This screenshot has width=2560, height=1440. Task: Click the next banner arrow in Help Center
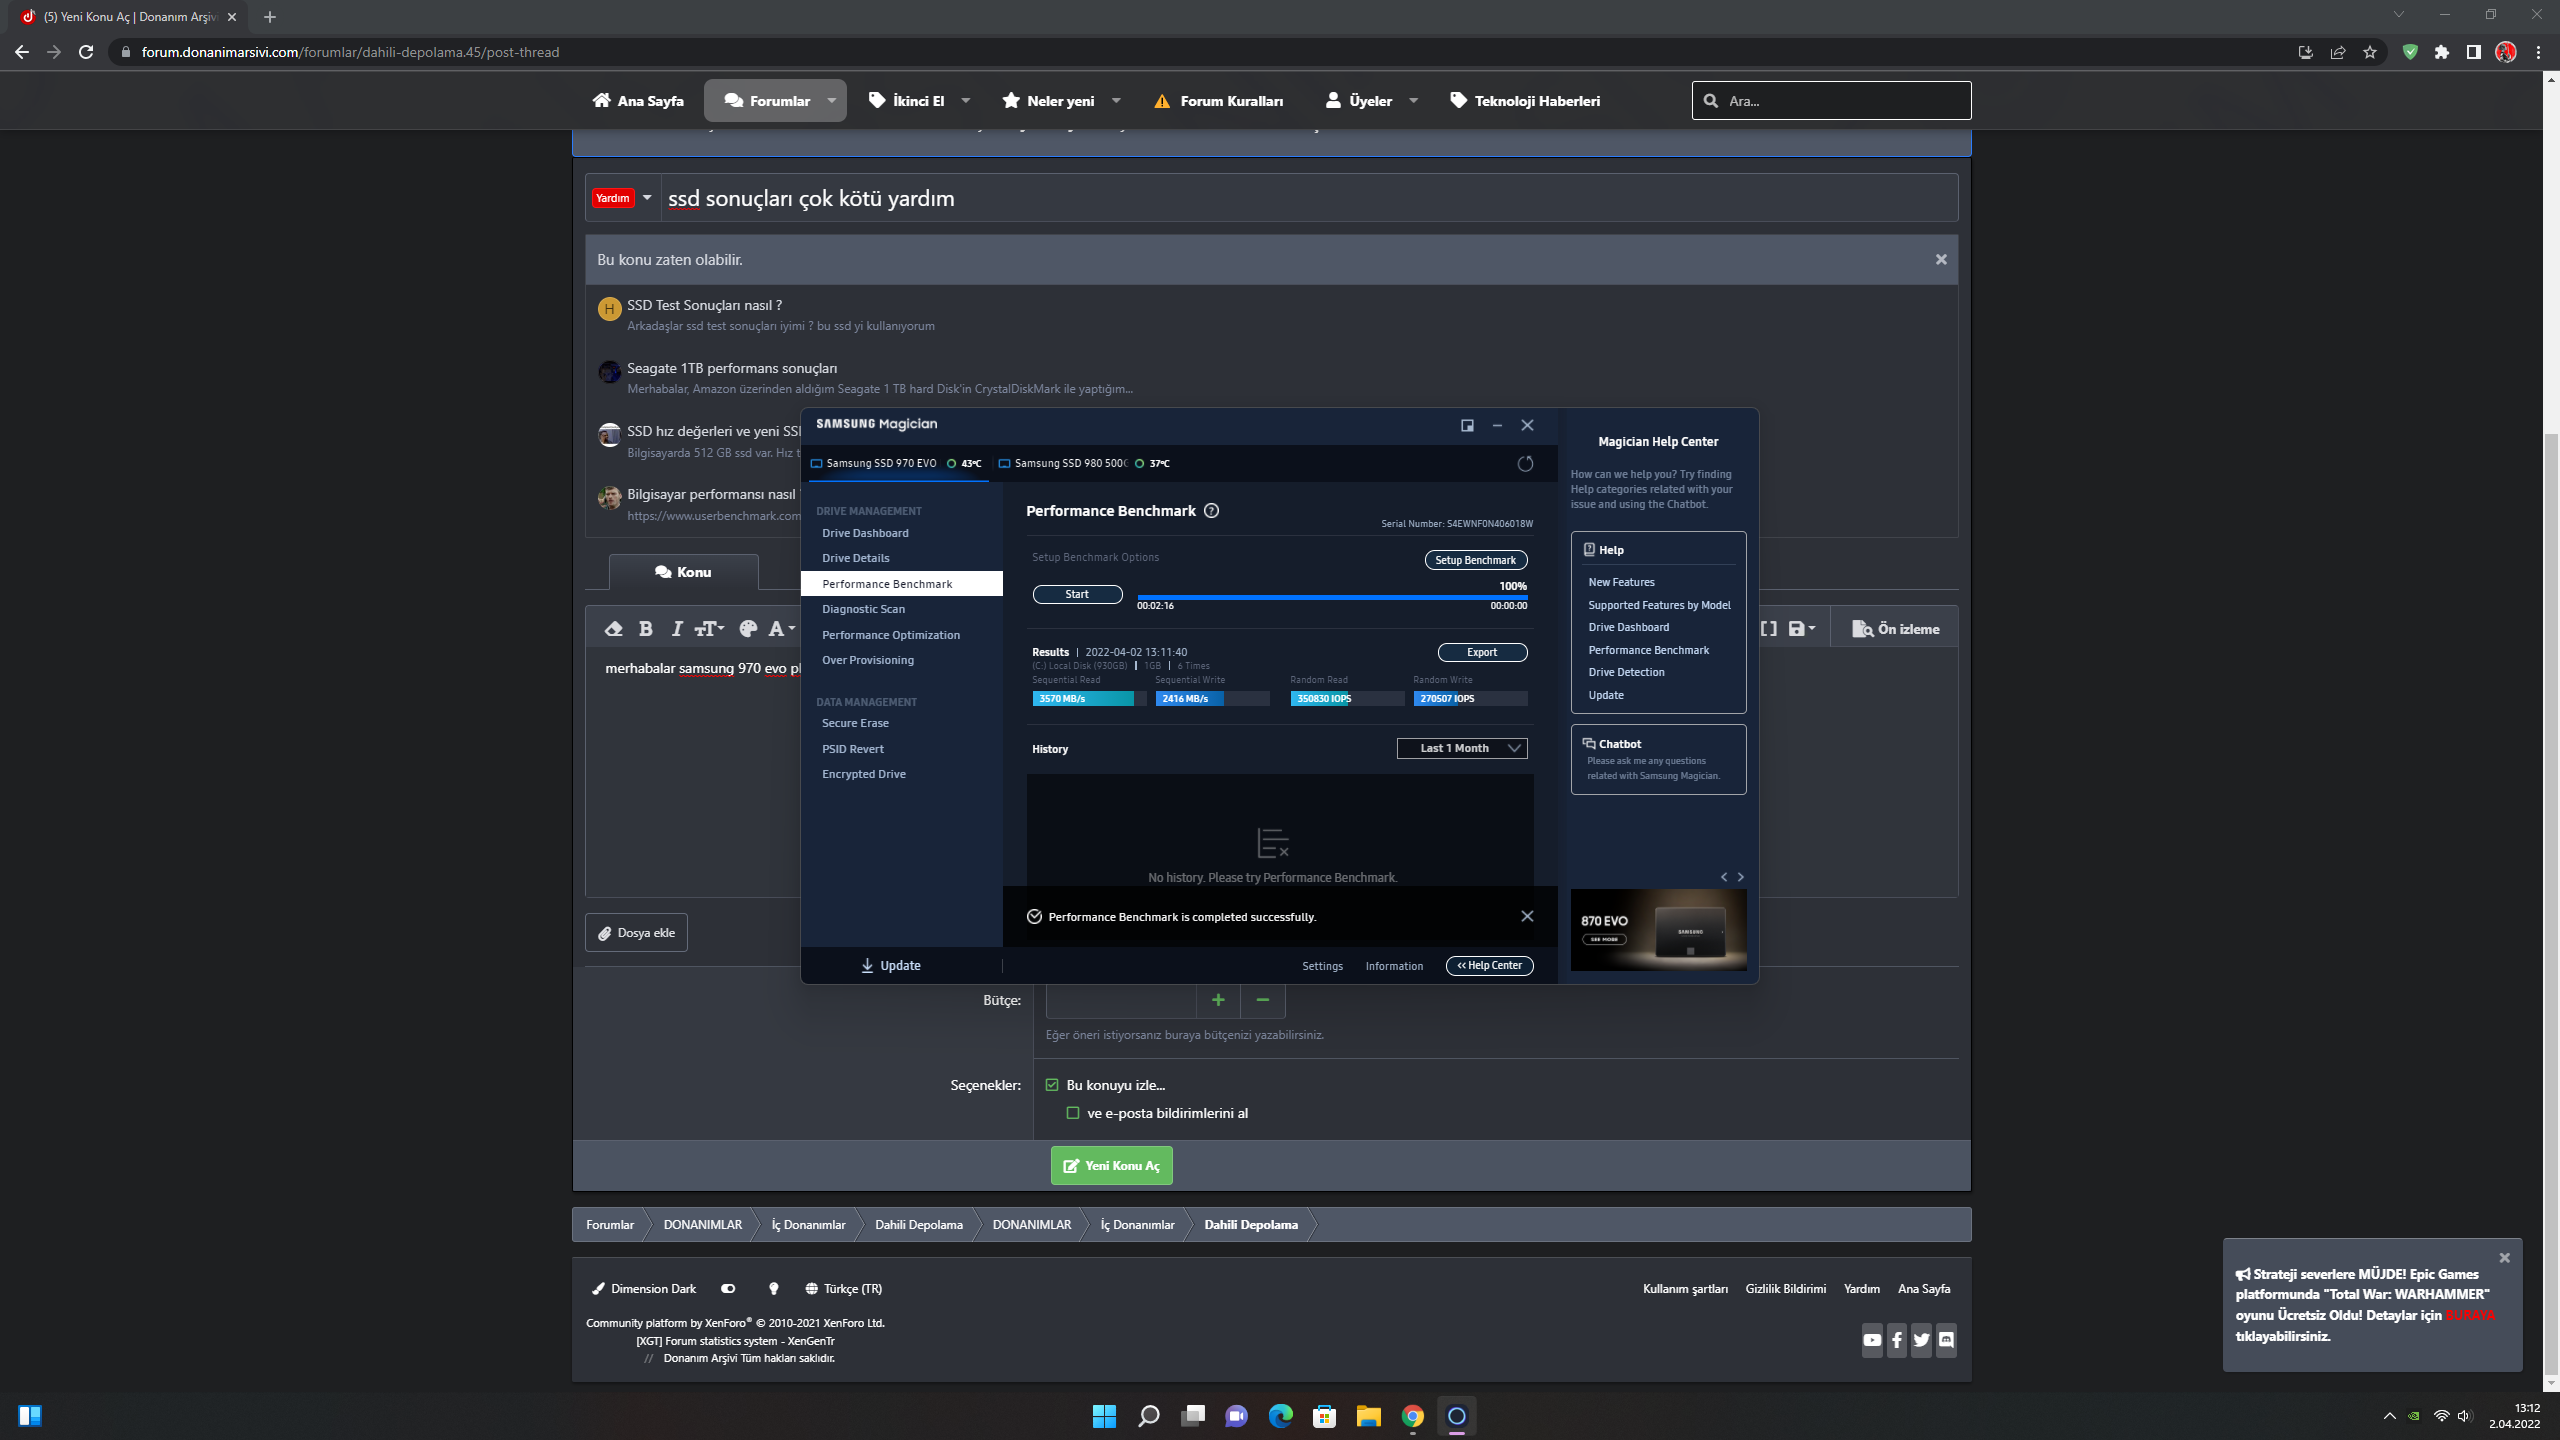point(1741,877)
